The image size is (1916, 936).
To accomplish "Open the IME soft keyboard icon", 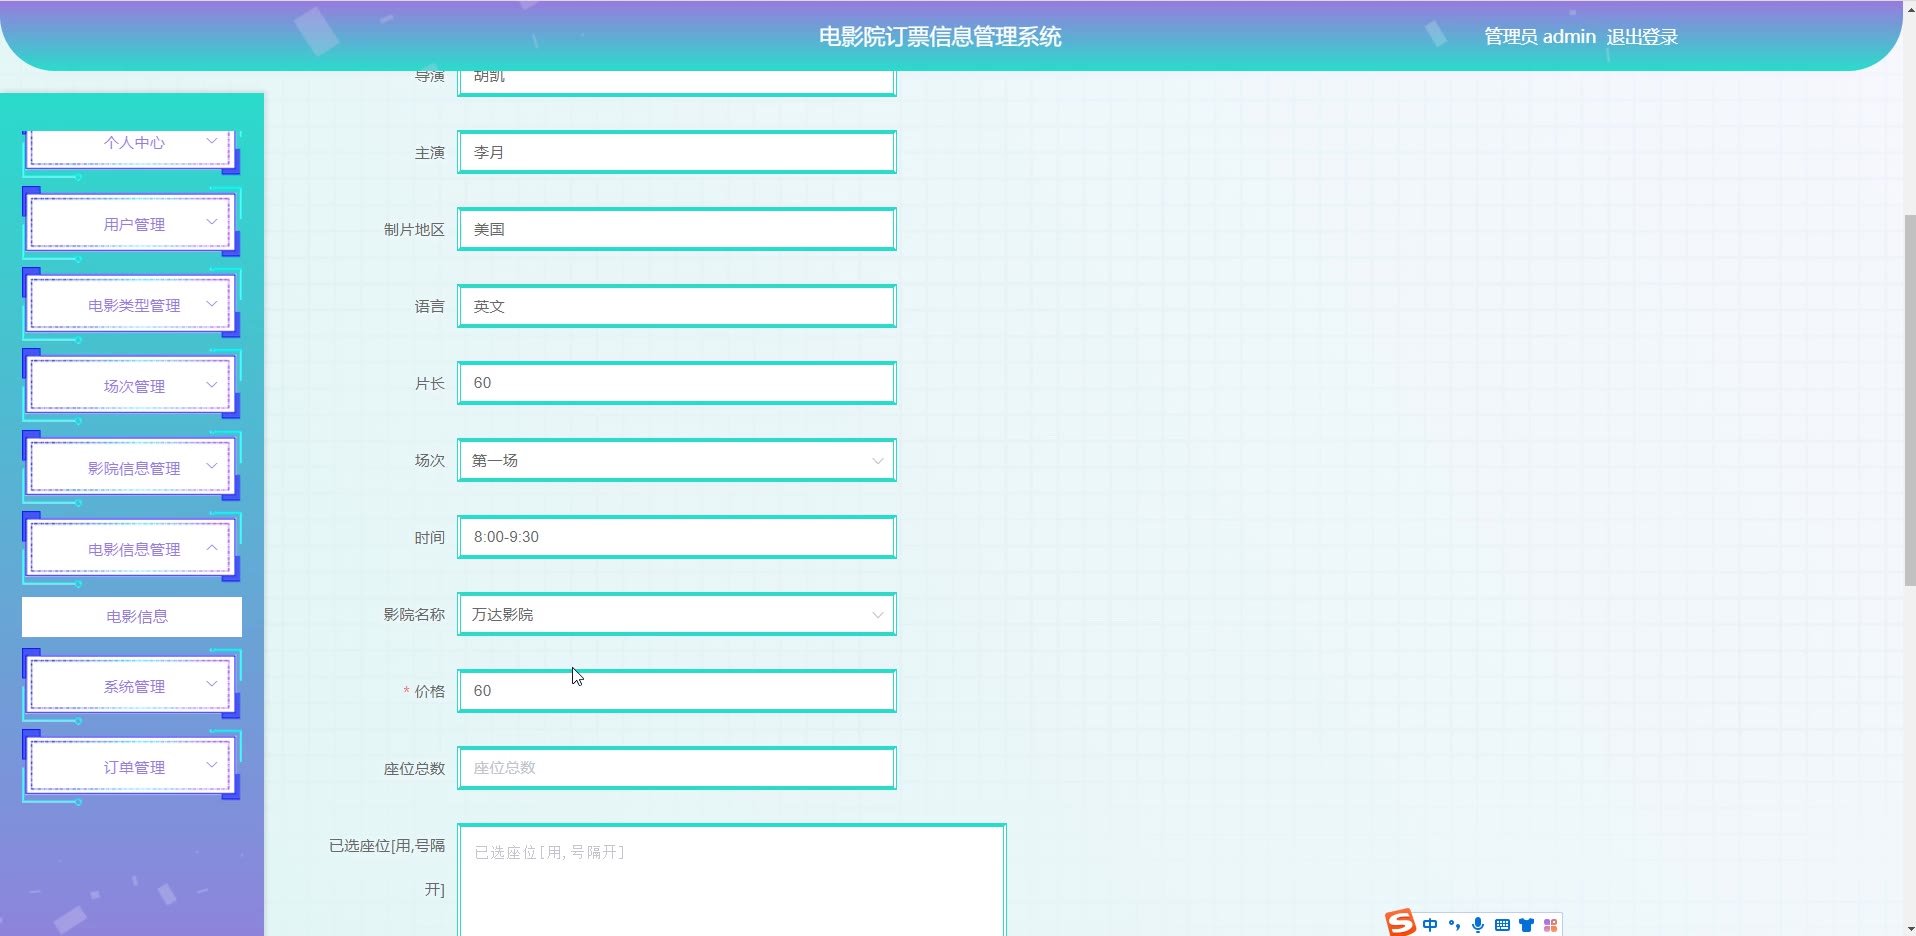I will click(x=1502, y=925).
